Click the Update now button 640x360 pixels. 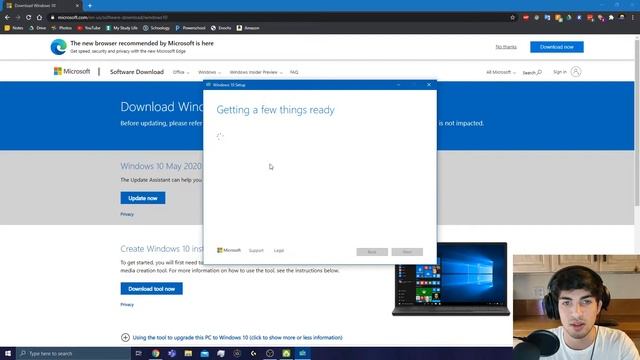[x=143, y=198]
